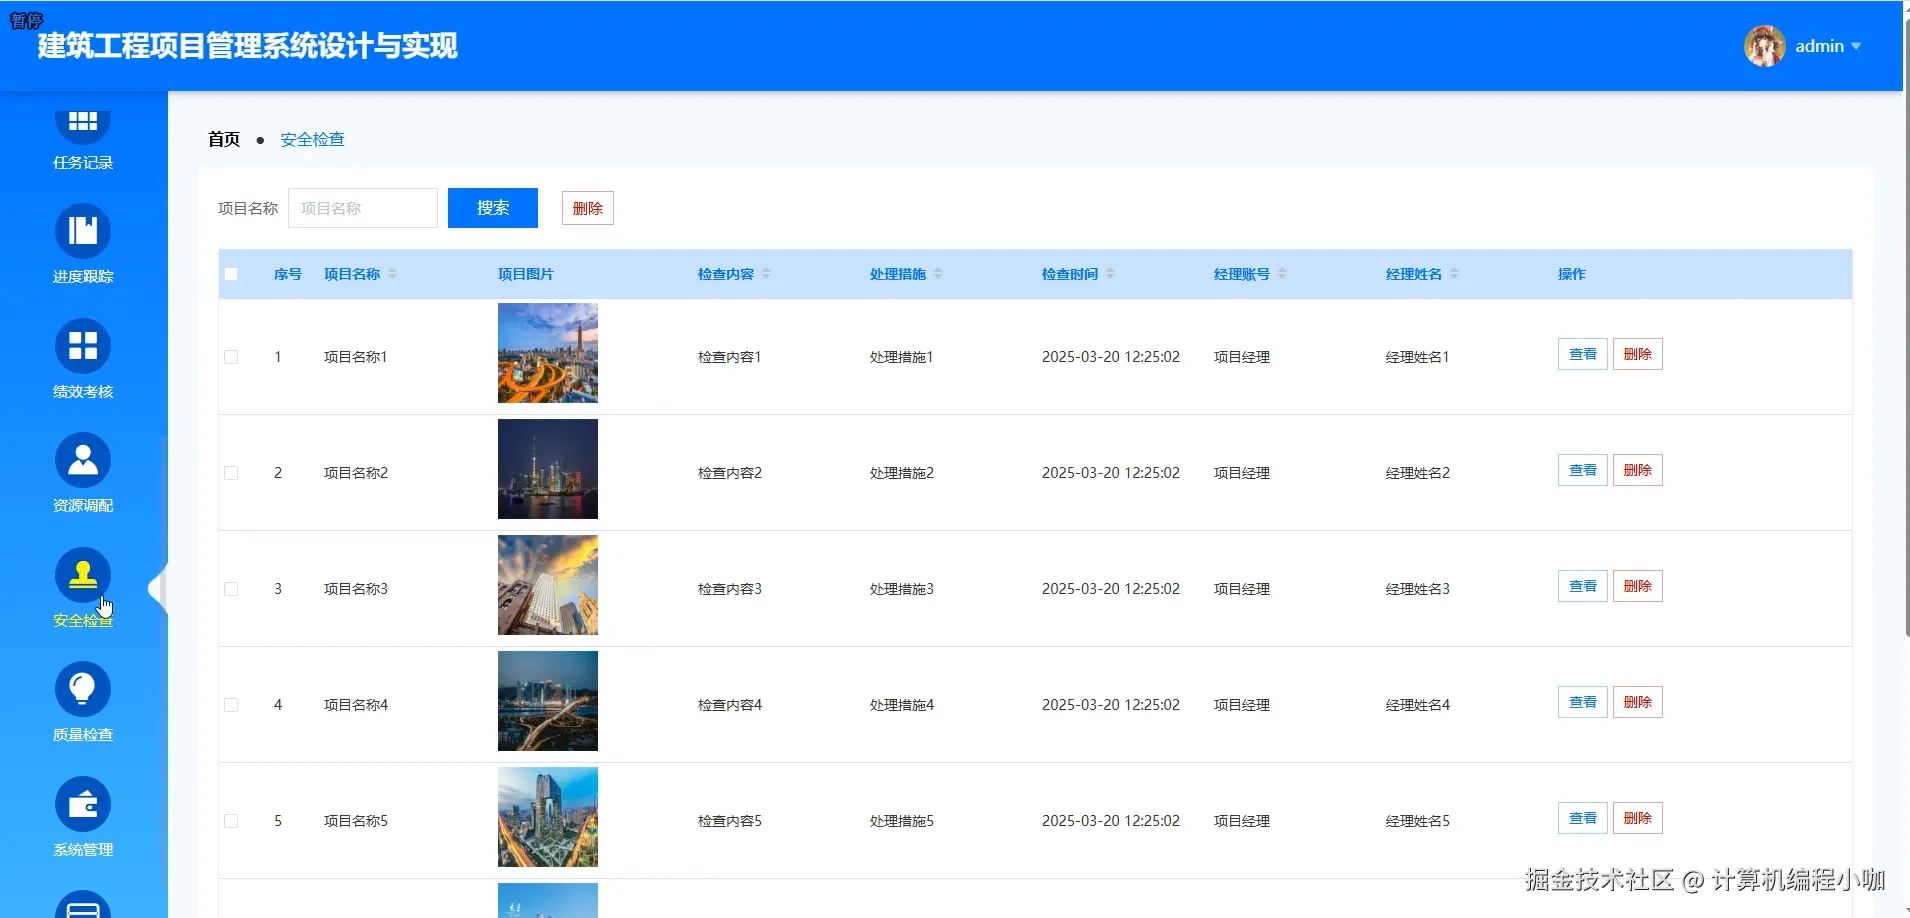Go to 首页 breadcrumb
Viewport: 1910px width, 918px height.
(x=224, y=139)
